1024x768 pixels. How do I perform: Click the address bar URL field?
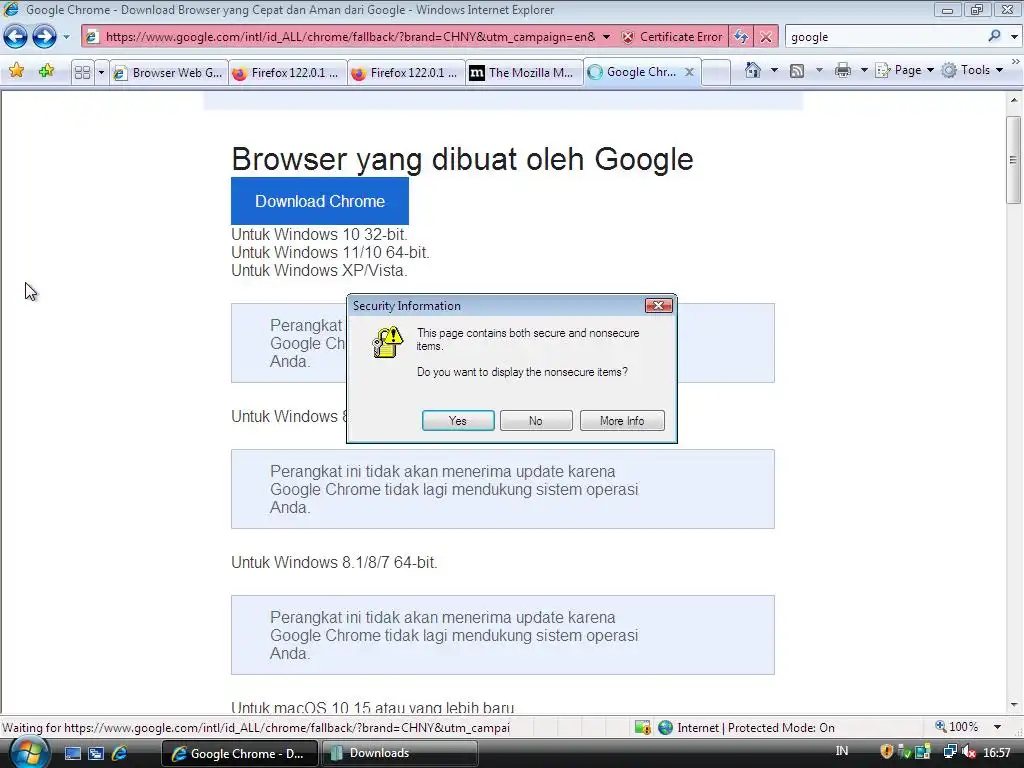pyautogui.click(x=350, y=37)
